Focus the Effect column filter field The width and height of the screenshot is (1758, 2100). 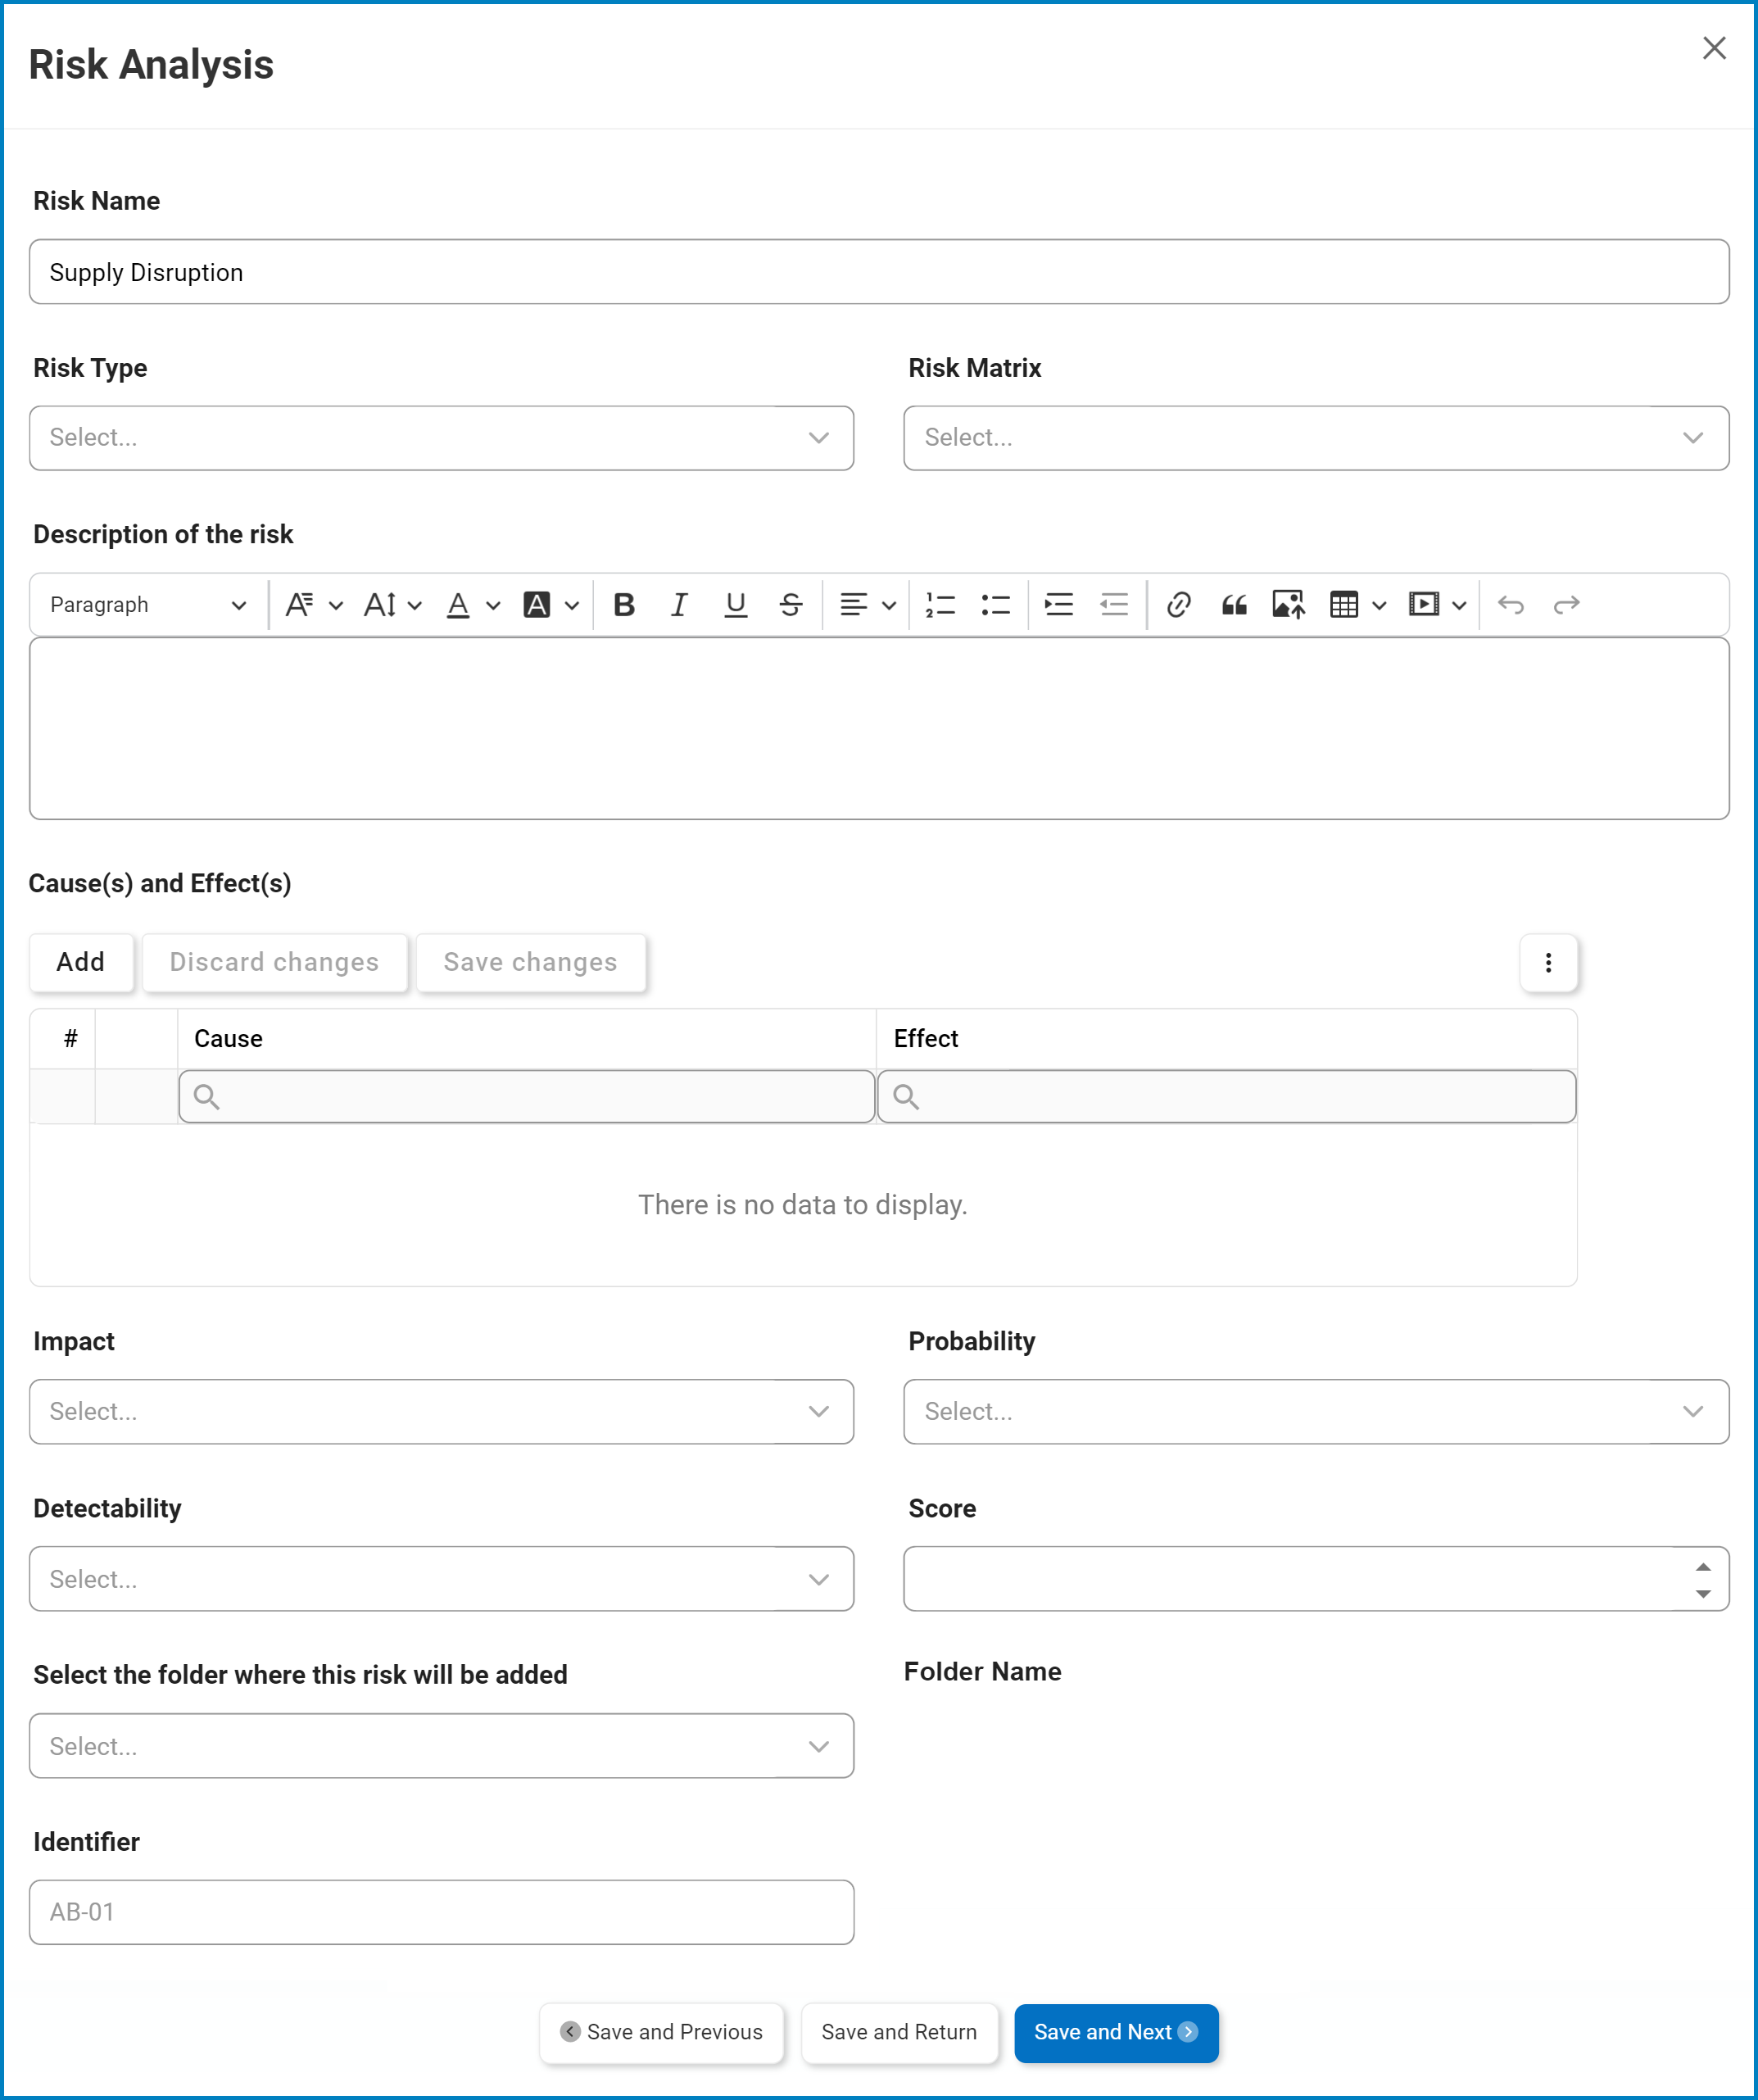pos(1226,1097)
